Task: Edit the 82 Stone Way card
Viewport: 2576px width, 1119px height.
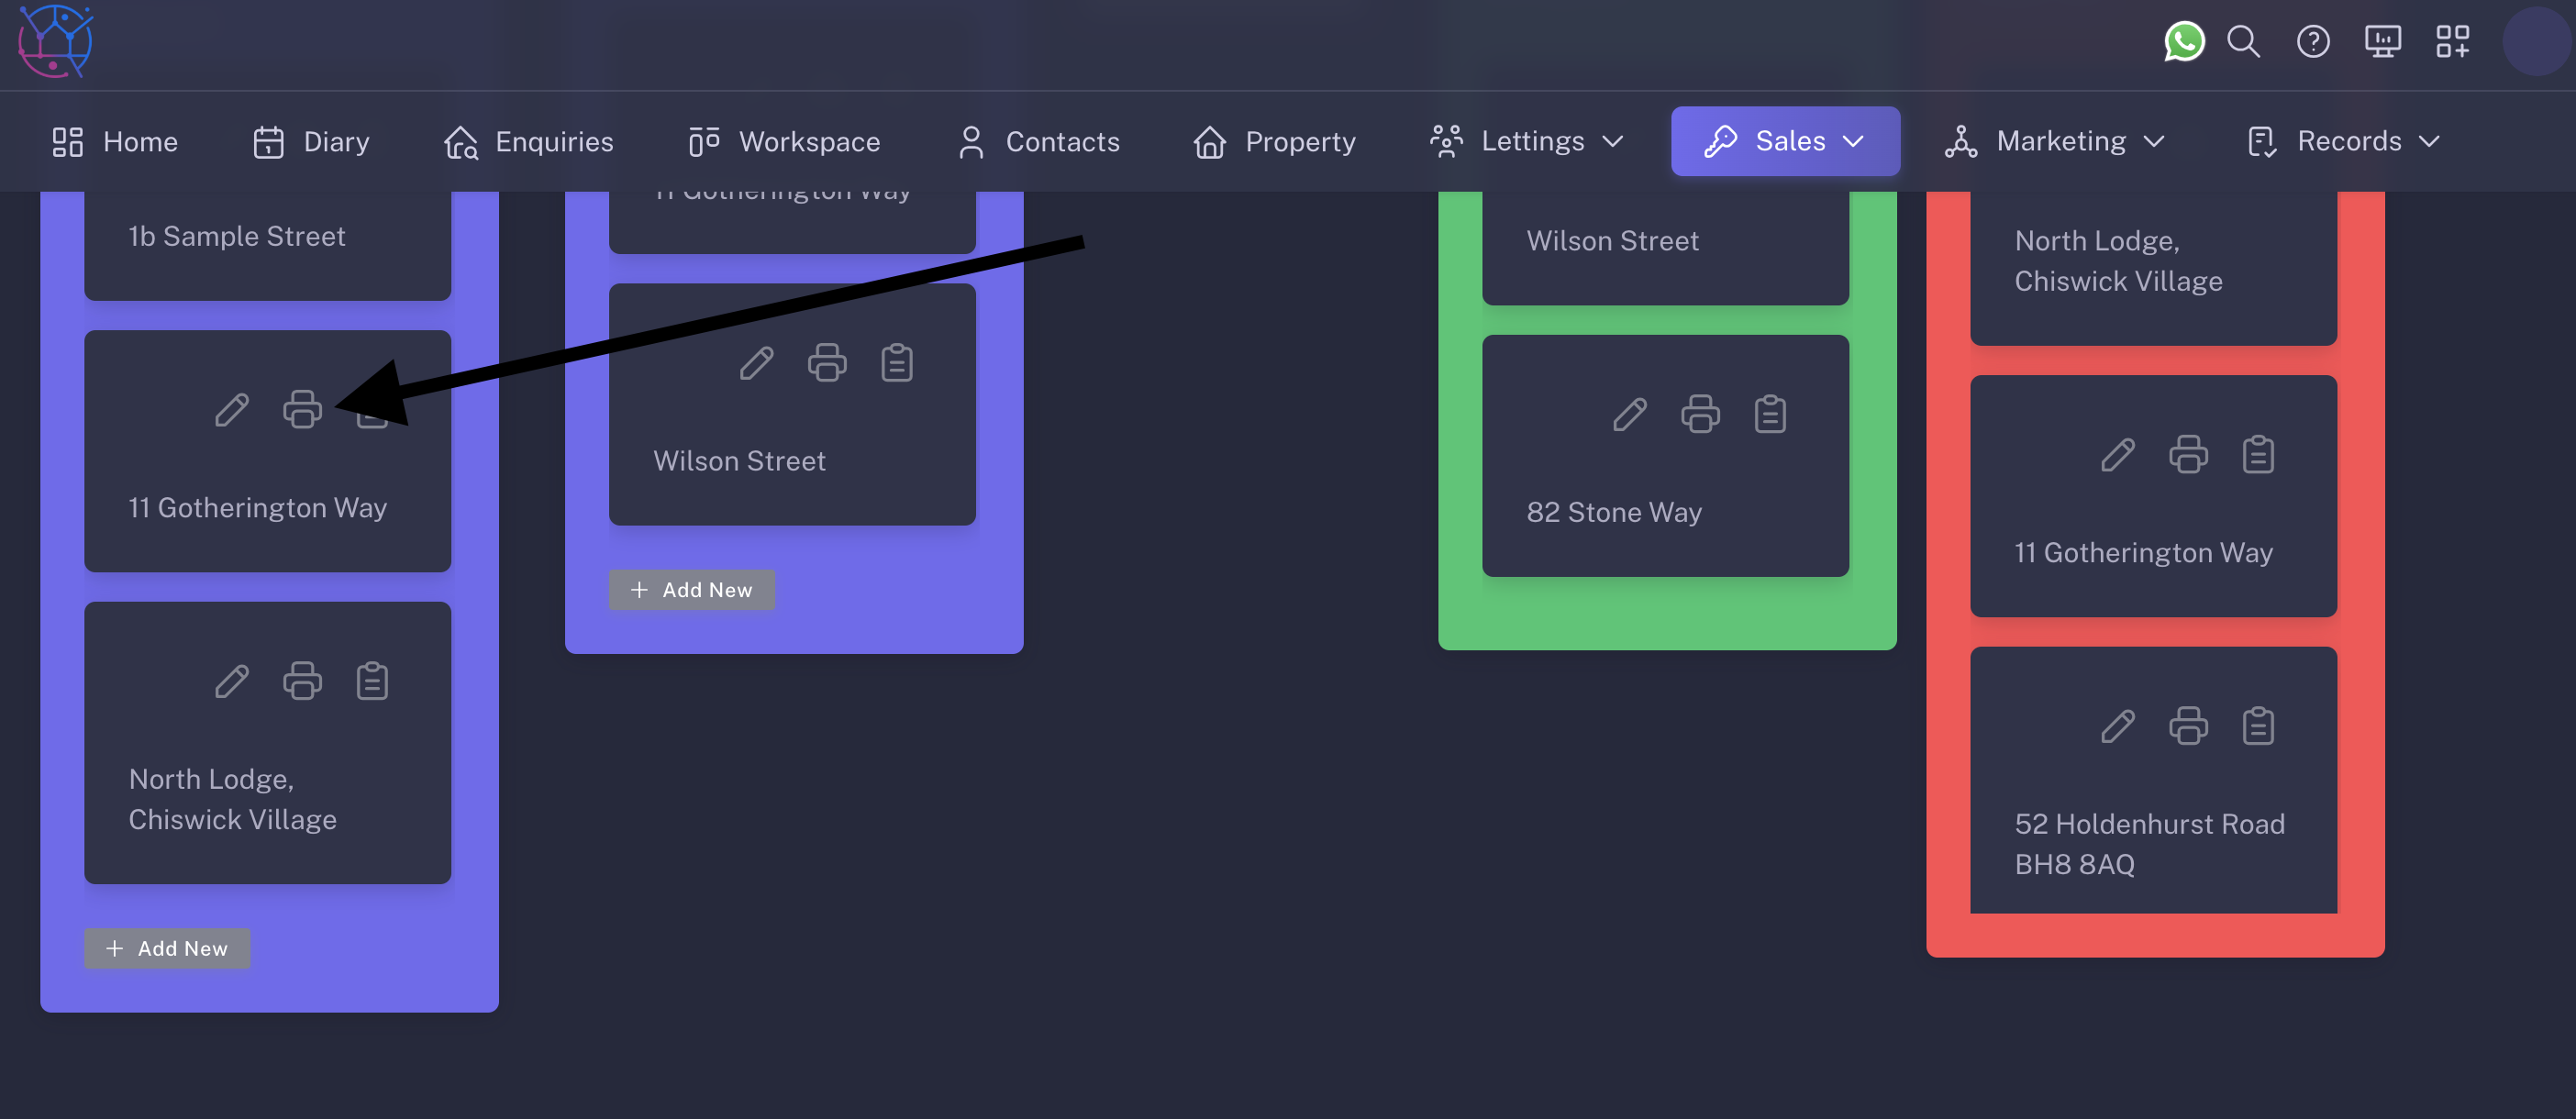Action: [x=1630, y=413]
